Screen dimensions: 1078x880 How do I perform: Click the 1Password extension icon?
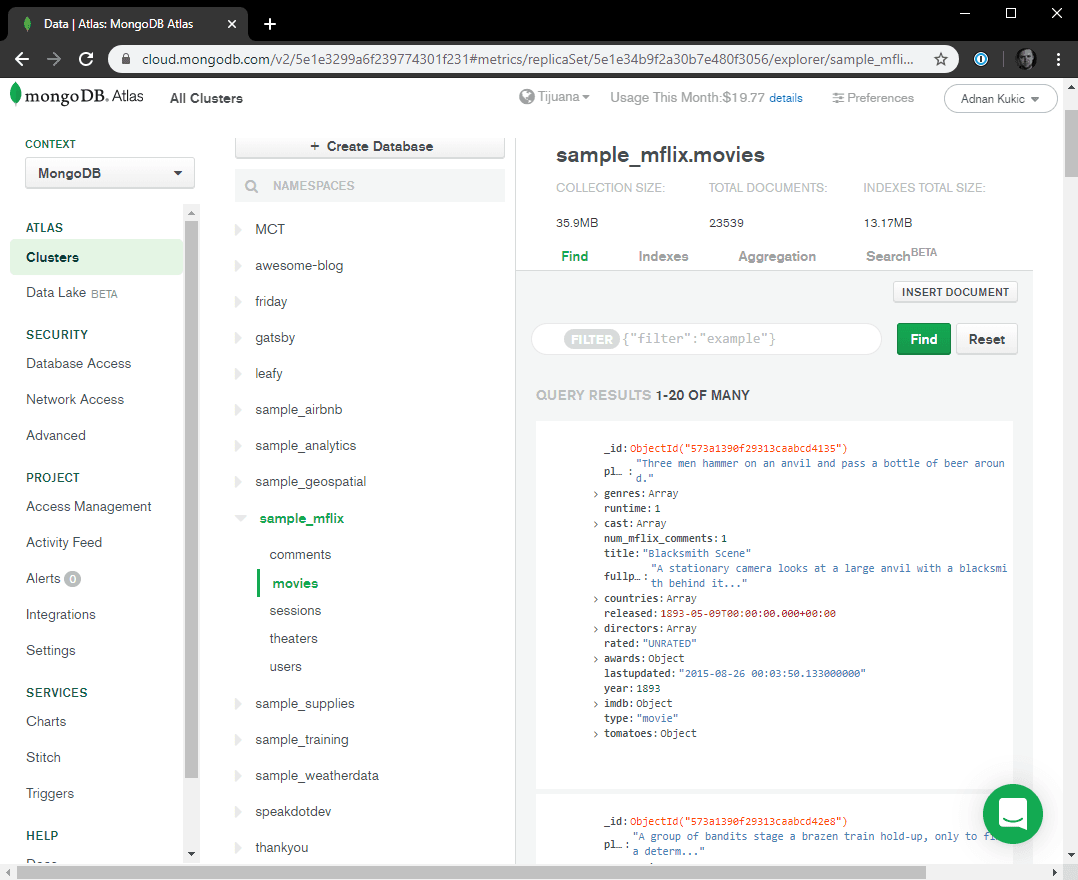coord(982,59)
